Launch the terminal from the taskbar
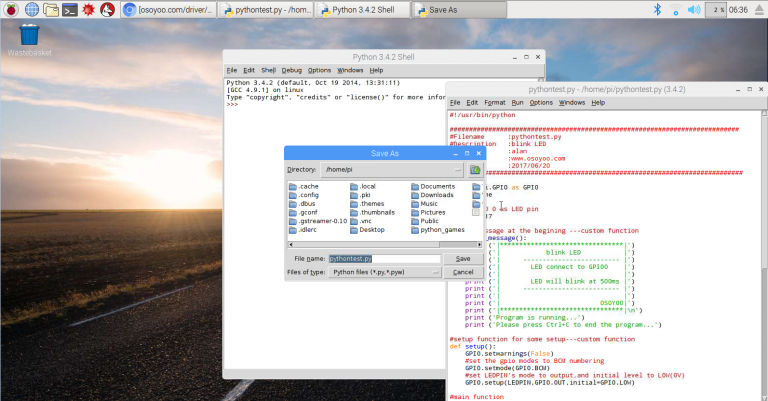Image resolution: width=768 pixels, height=401 pixels. click(71, 9)
